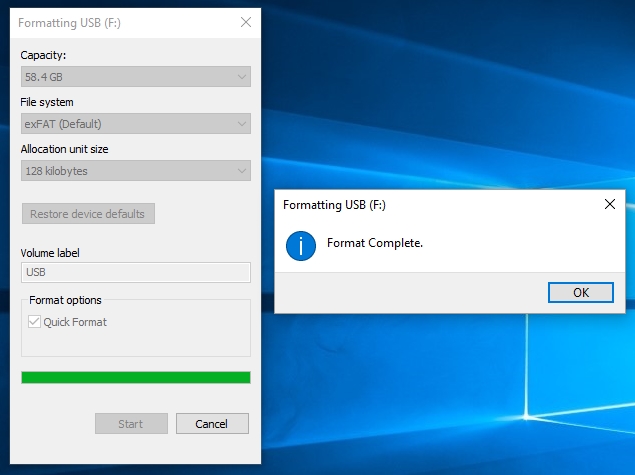This screenshot has height=475, width=635.
Task: Open the Allocation unit size dropdown
Action: [136, 170]
